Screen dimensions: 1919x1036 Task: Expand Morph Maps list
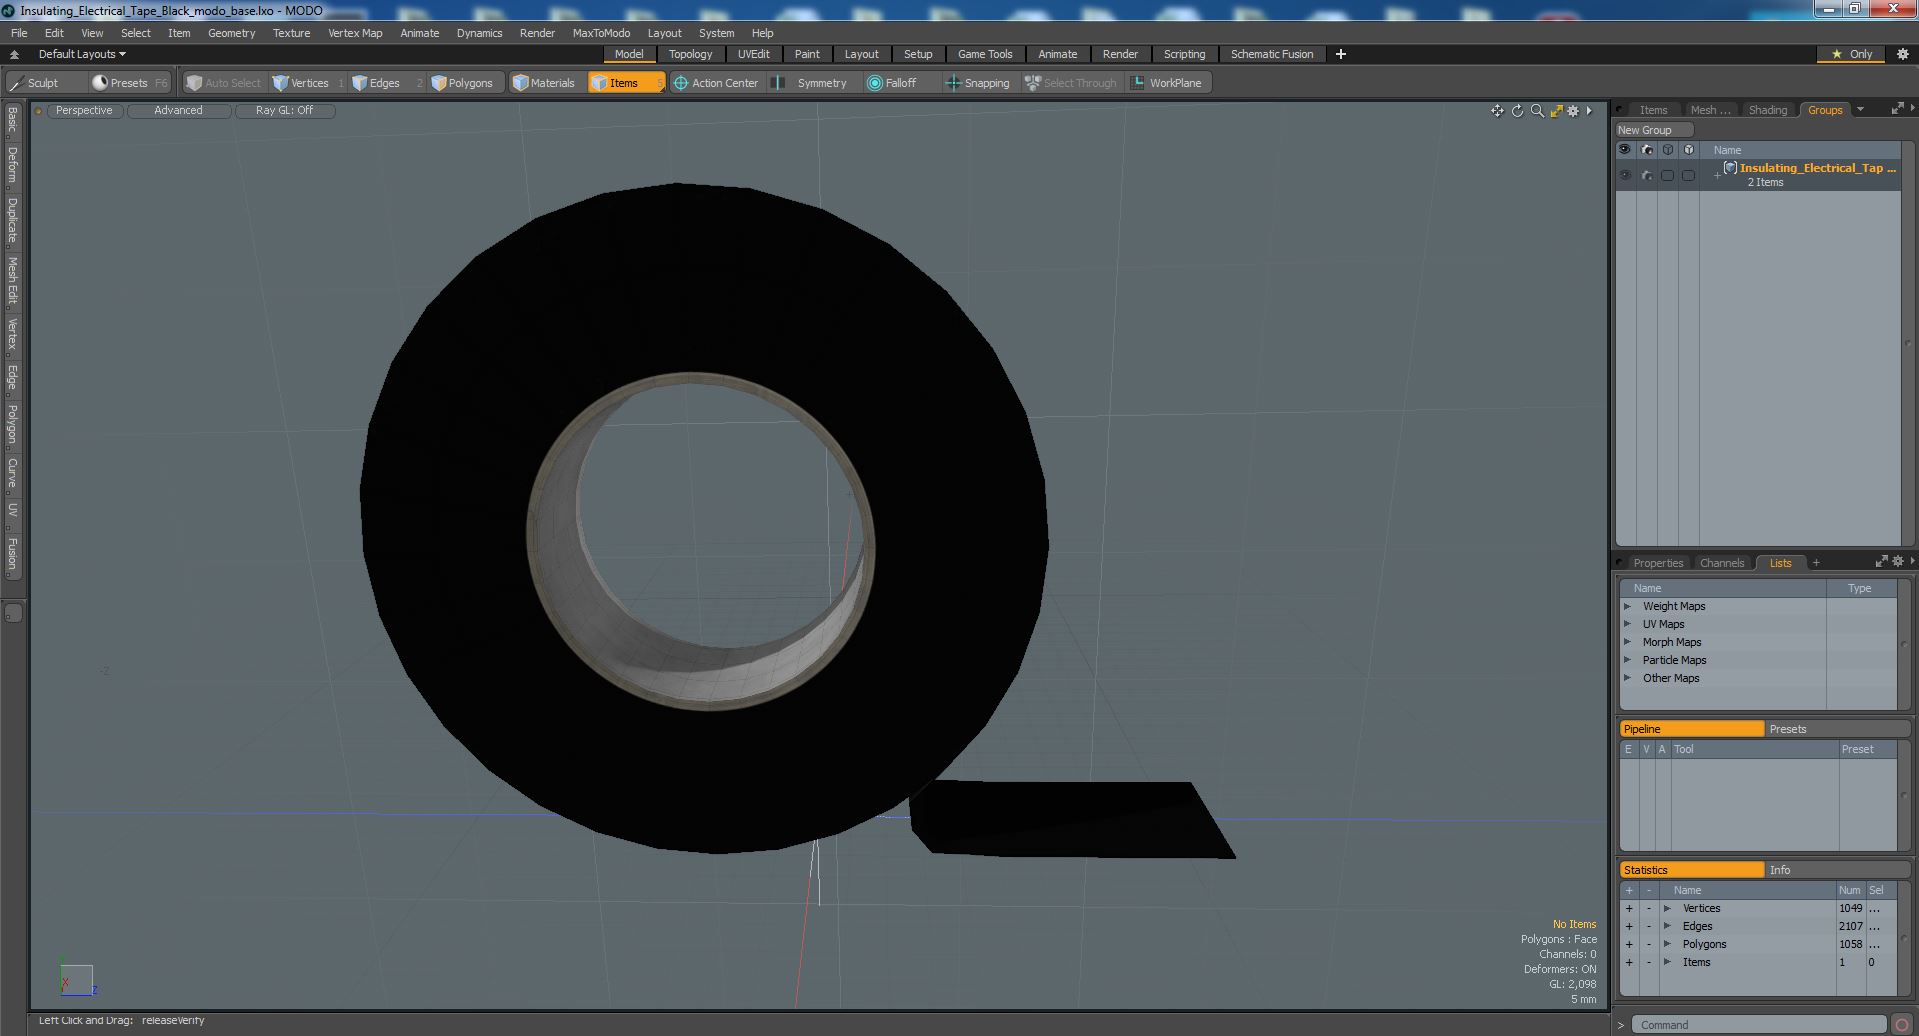(x=1627, y=642)
